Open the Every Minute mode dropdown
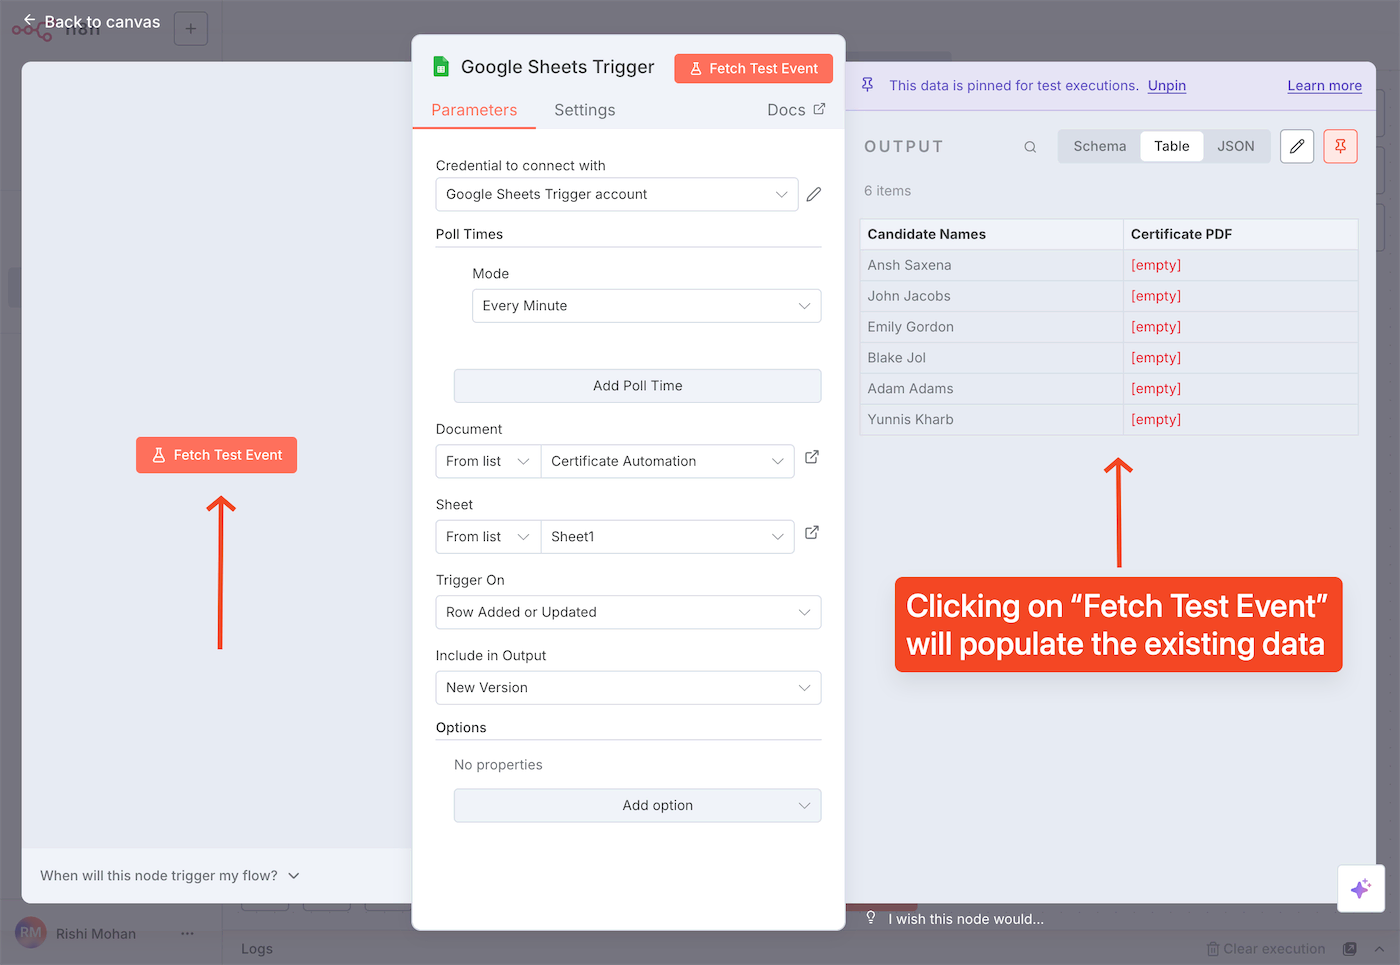 tap(647, 306)
